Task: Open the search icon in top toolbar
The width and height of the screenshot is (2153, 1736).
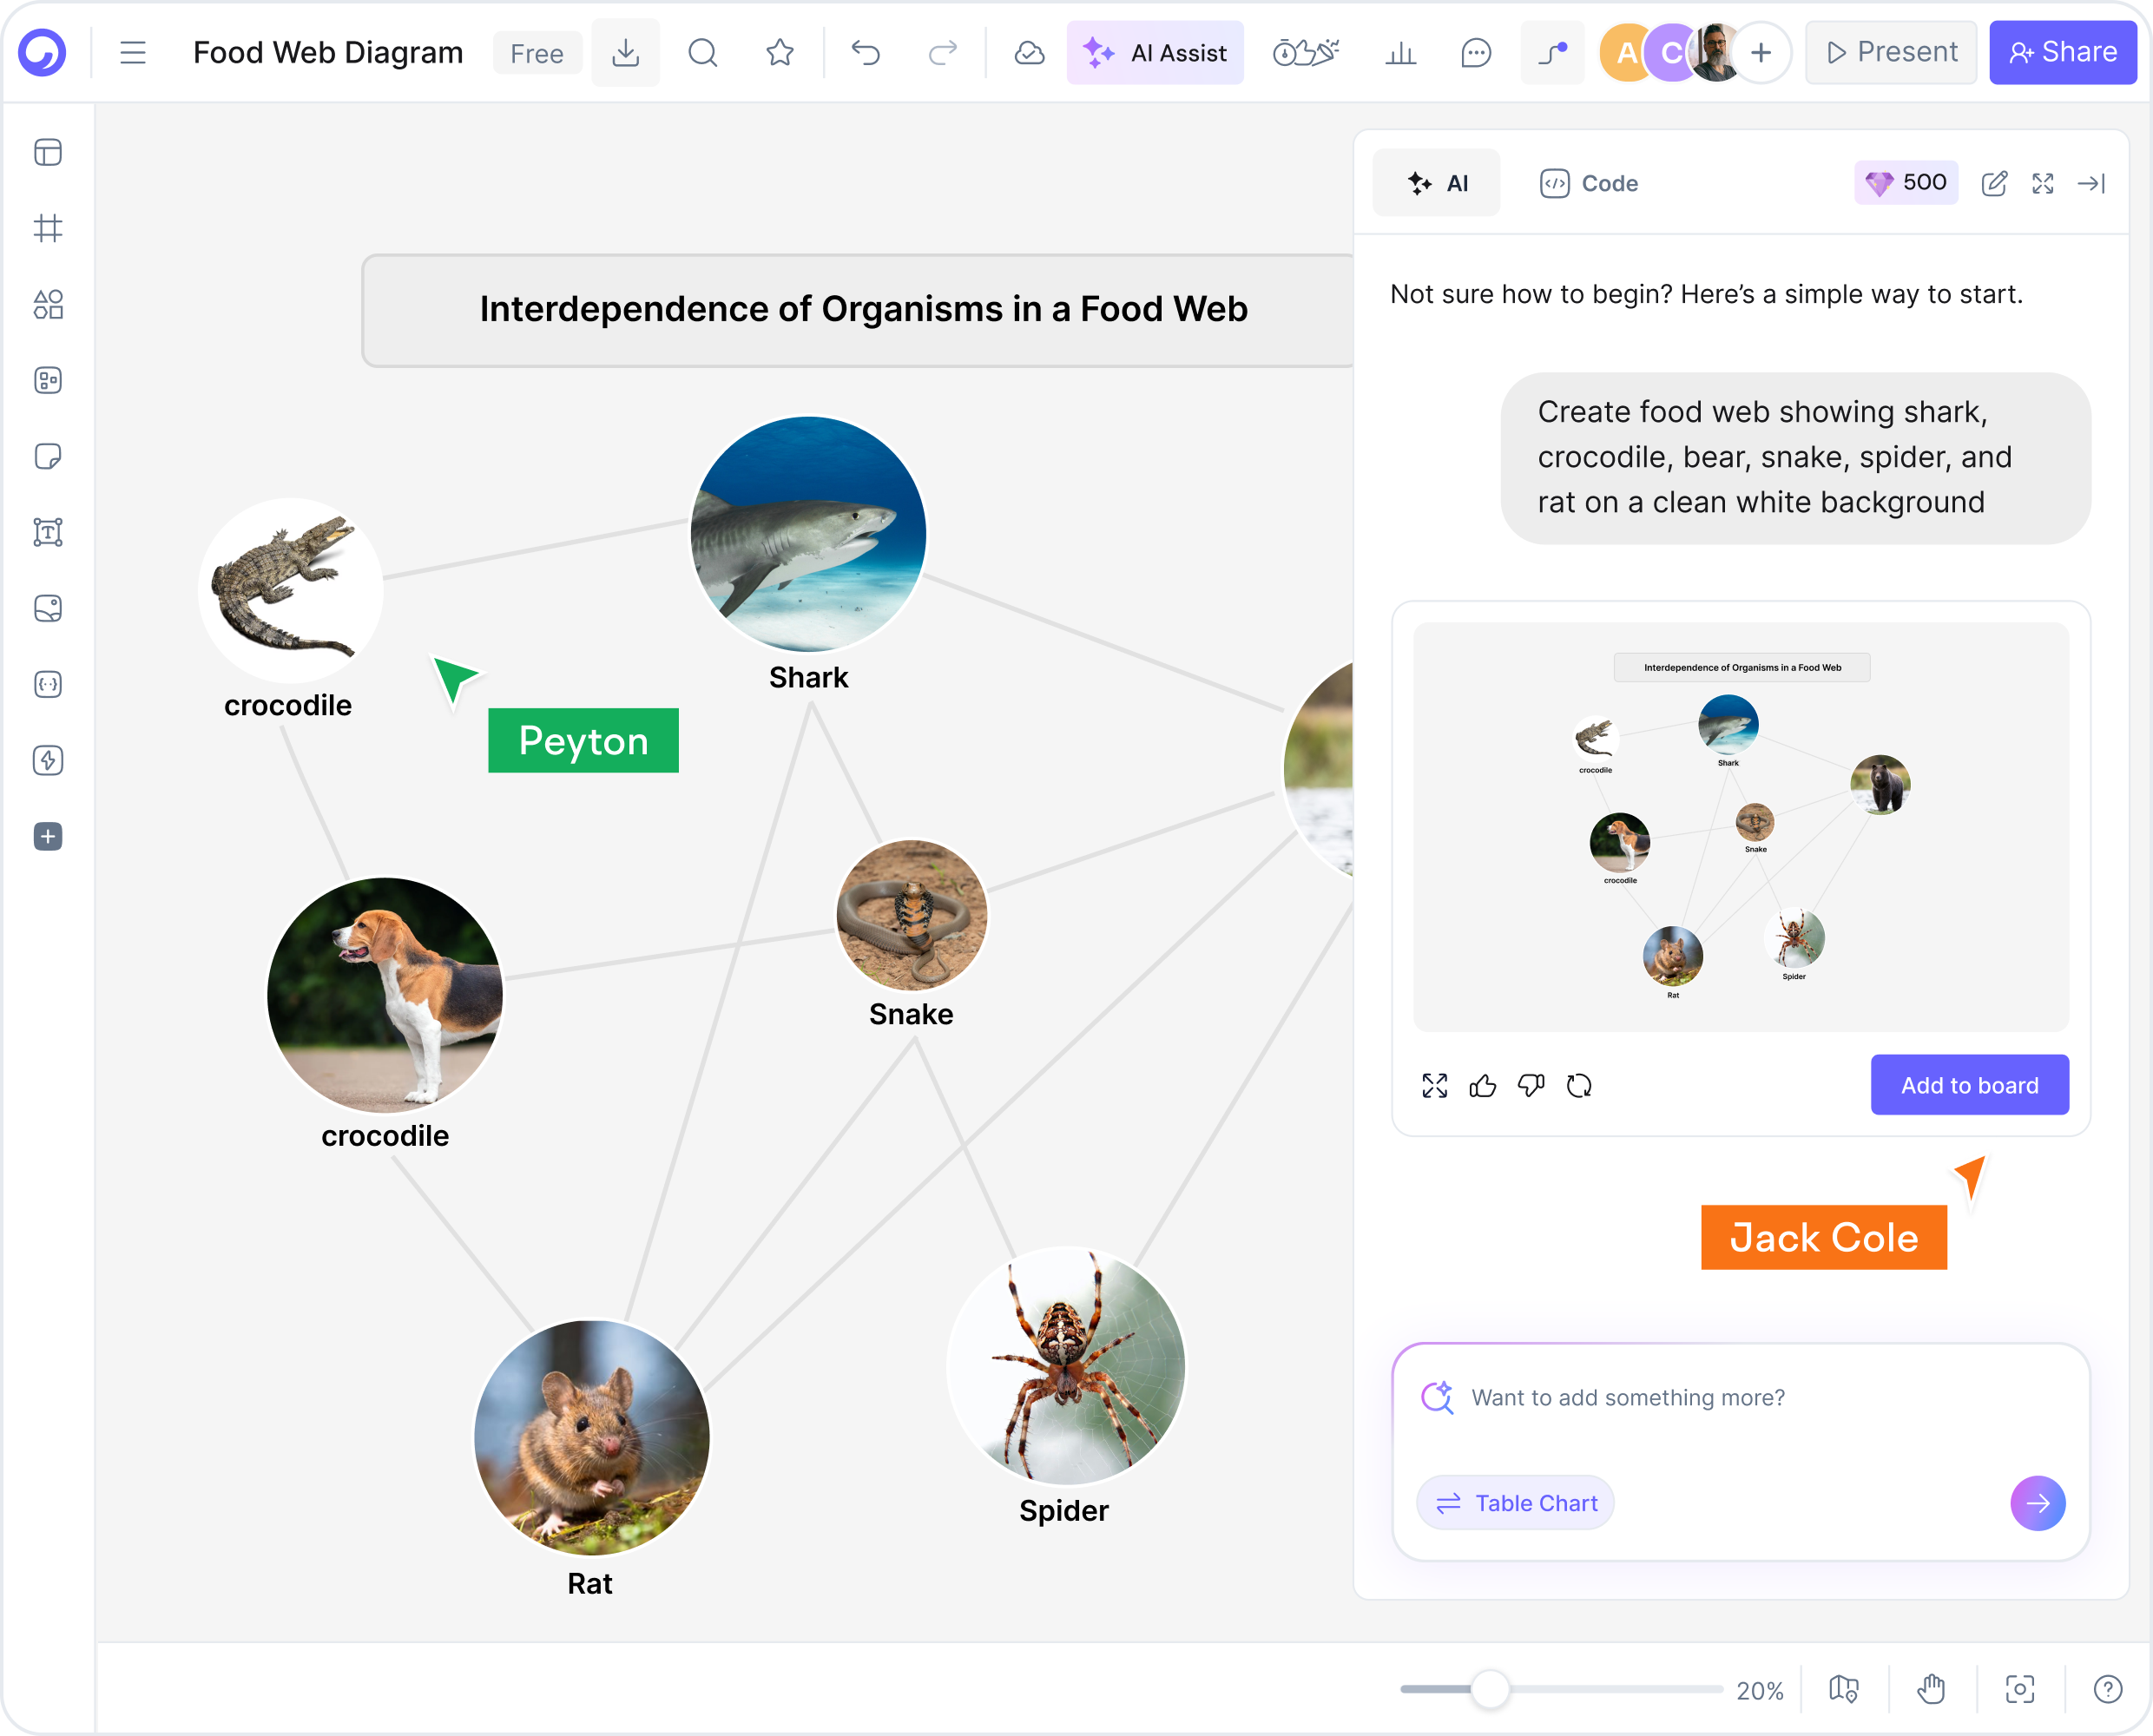Action: click(x=702, y=52)
